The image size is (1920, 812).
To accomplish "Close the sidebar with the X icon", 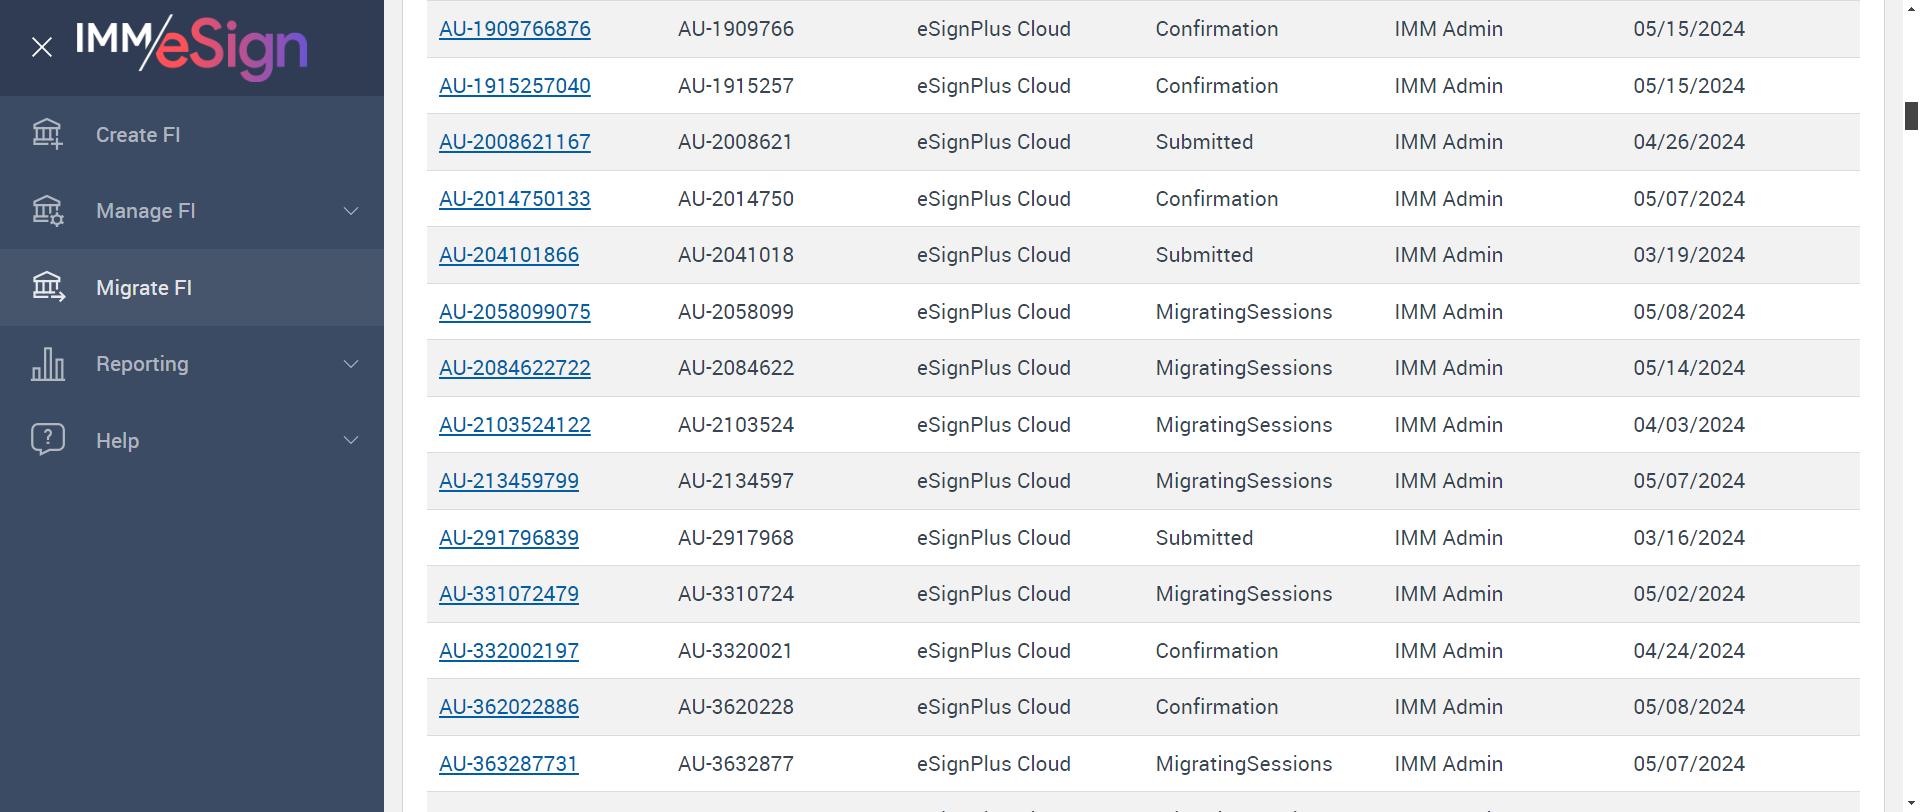I will click(42, 47).
